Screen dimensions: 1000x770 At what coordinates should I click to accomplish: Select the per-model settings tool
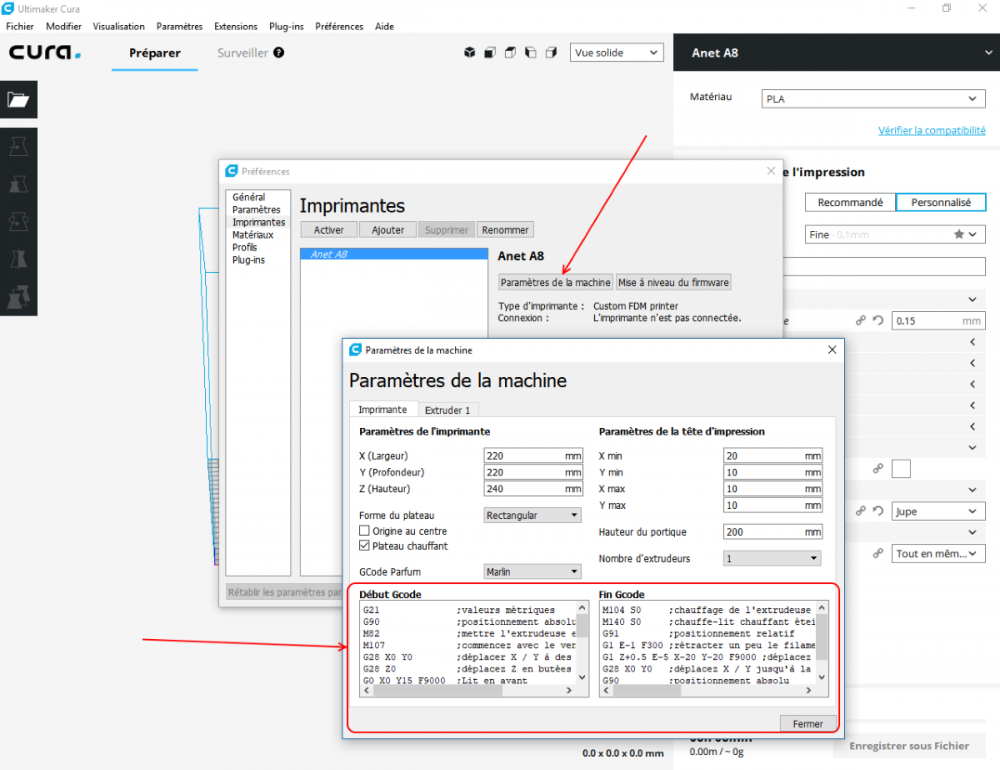18,297
